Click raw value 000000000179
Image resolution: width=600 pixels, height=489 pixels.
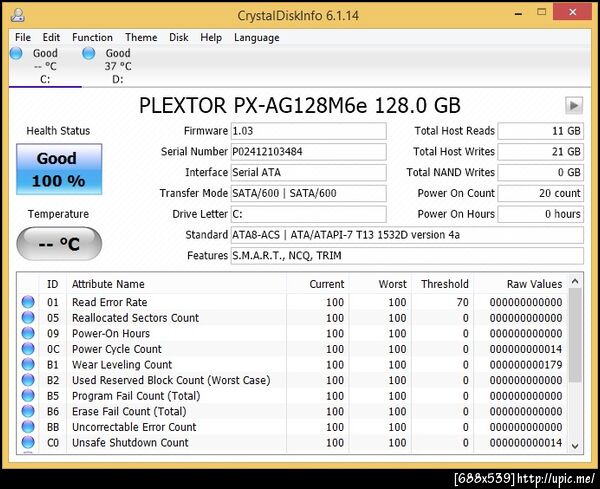pyautogui.click(x=526, y=364)
